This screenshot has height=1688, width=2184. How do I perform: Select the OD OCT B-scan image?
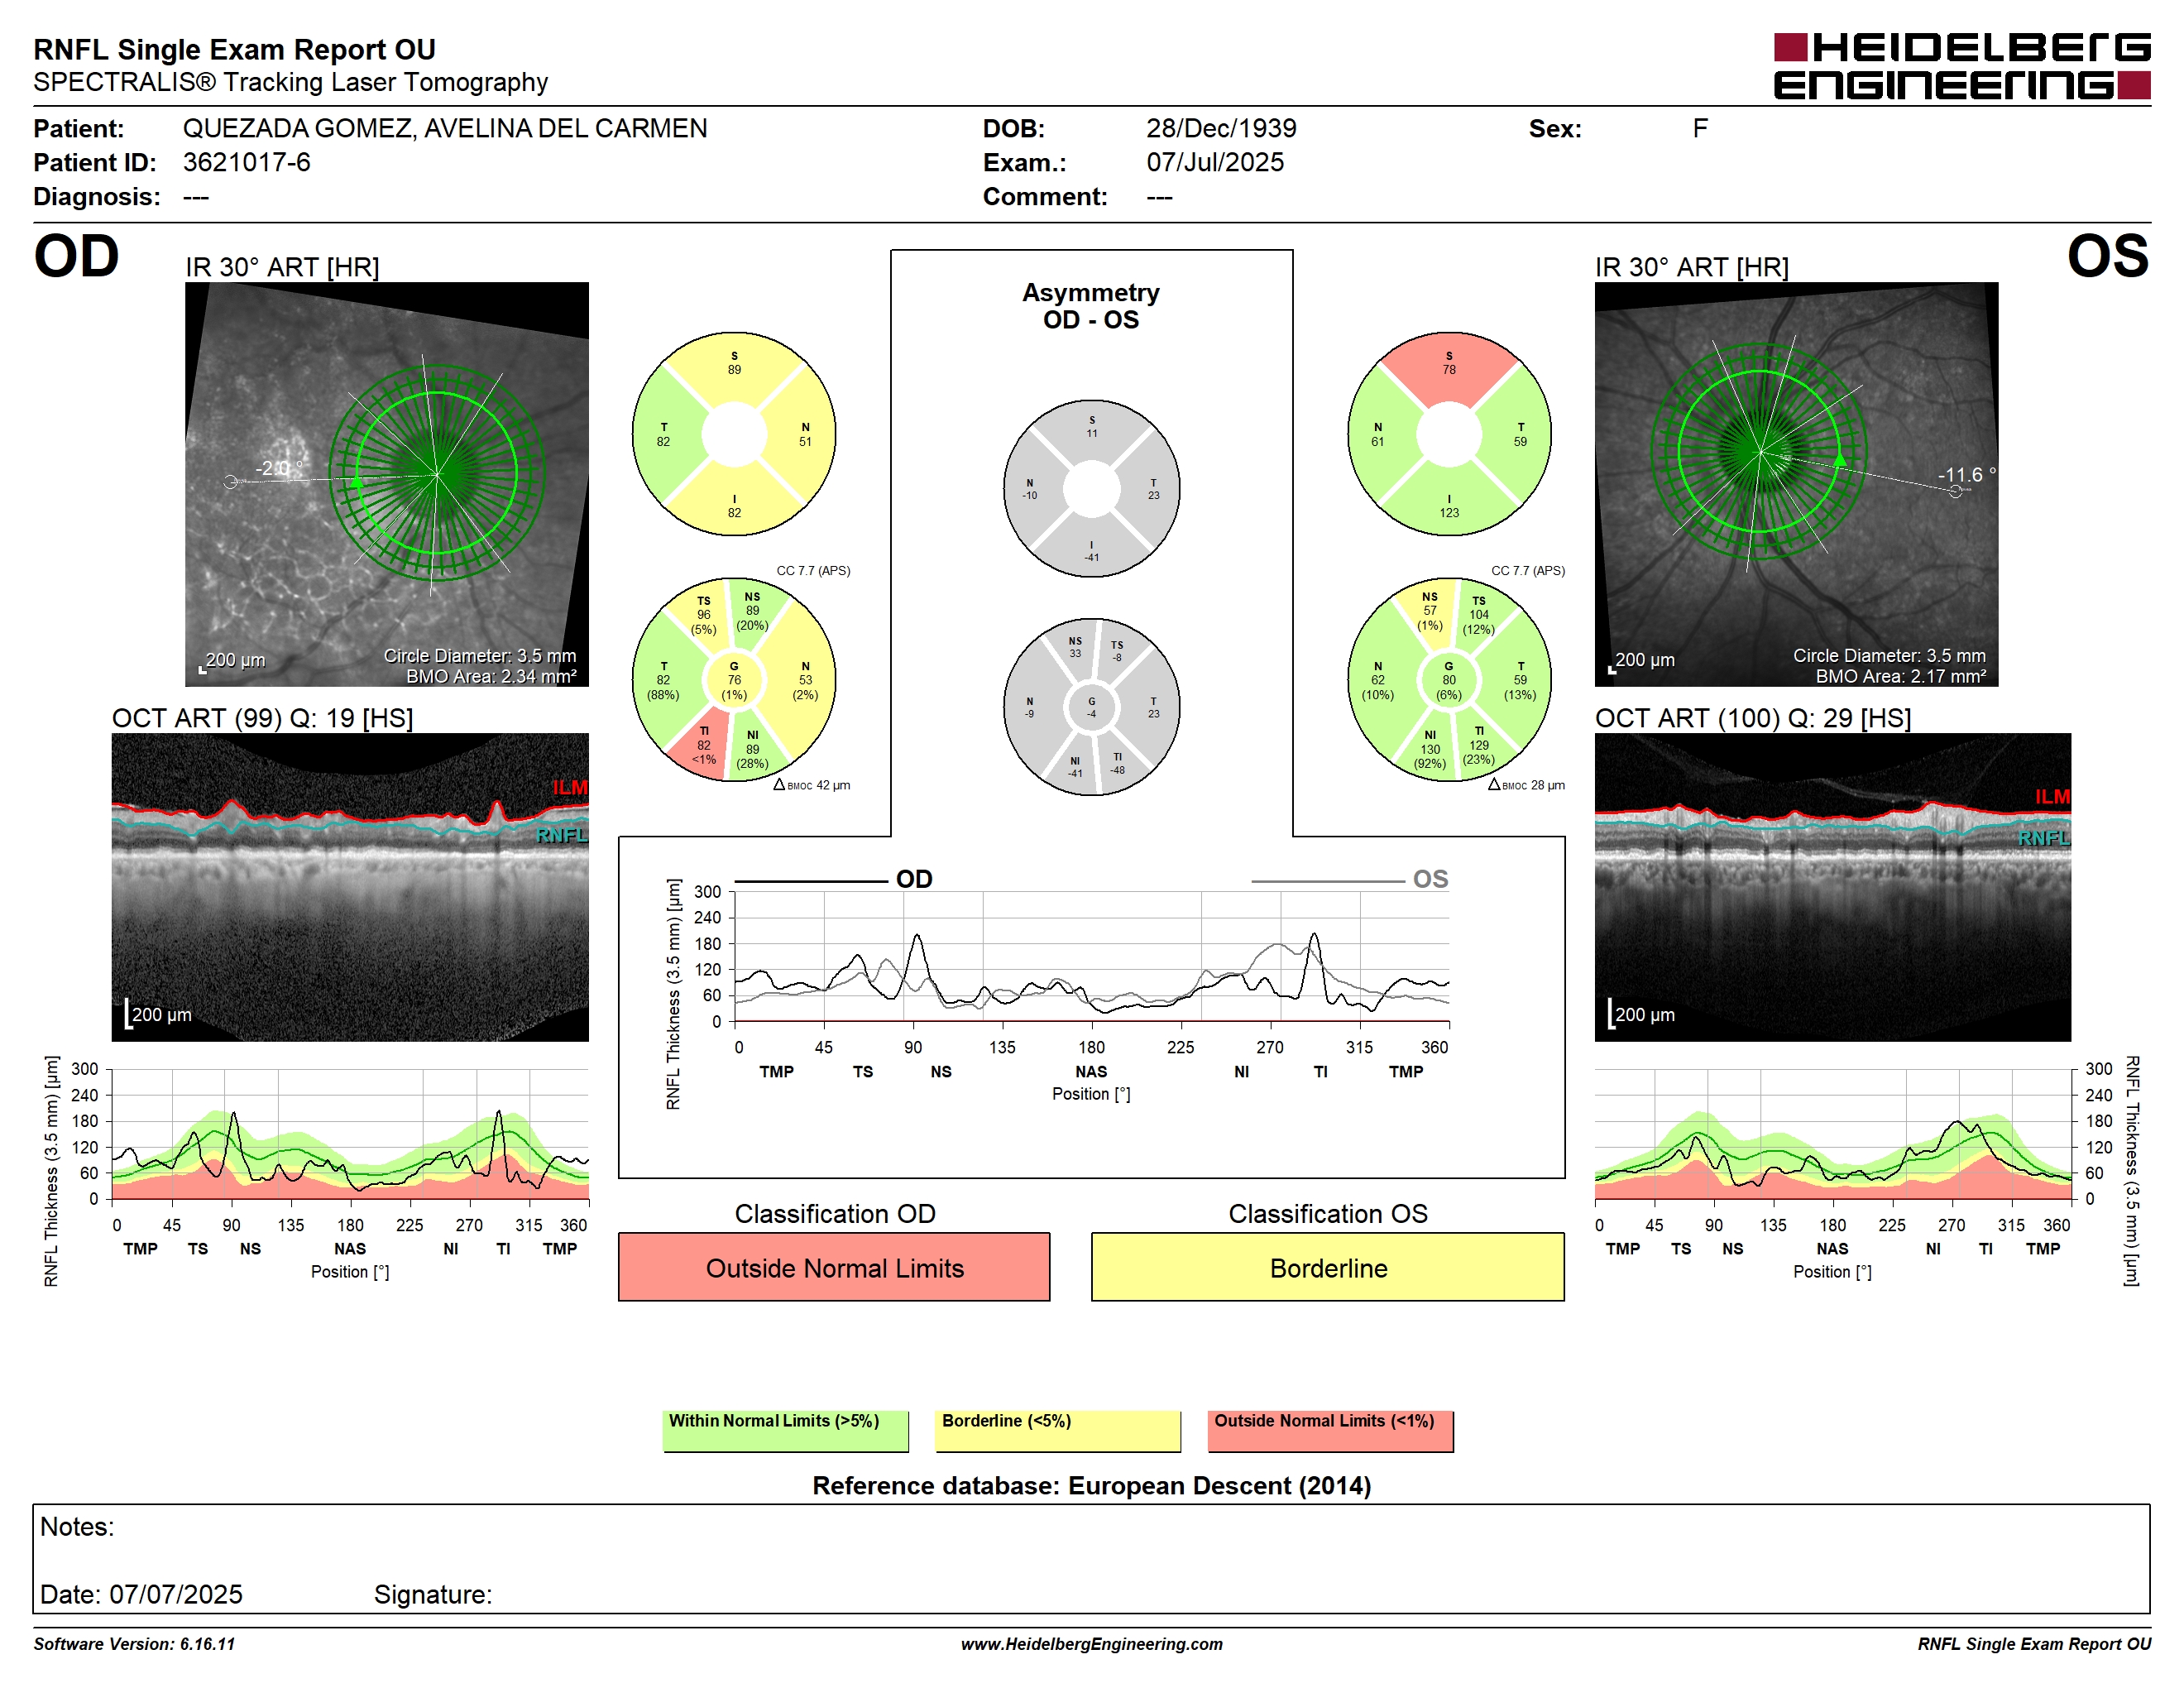click(350, 887)
